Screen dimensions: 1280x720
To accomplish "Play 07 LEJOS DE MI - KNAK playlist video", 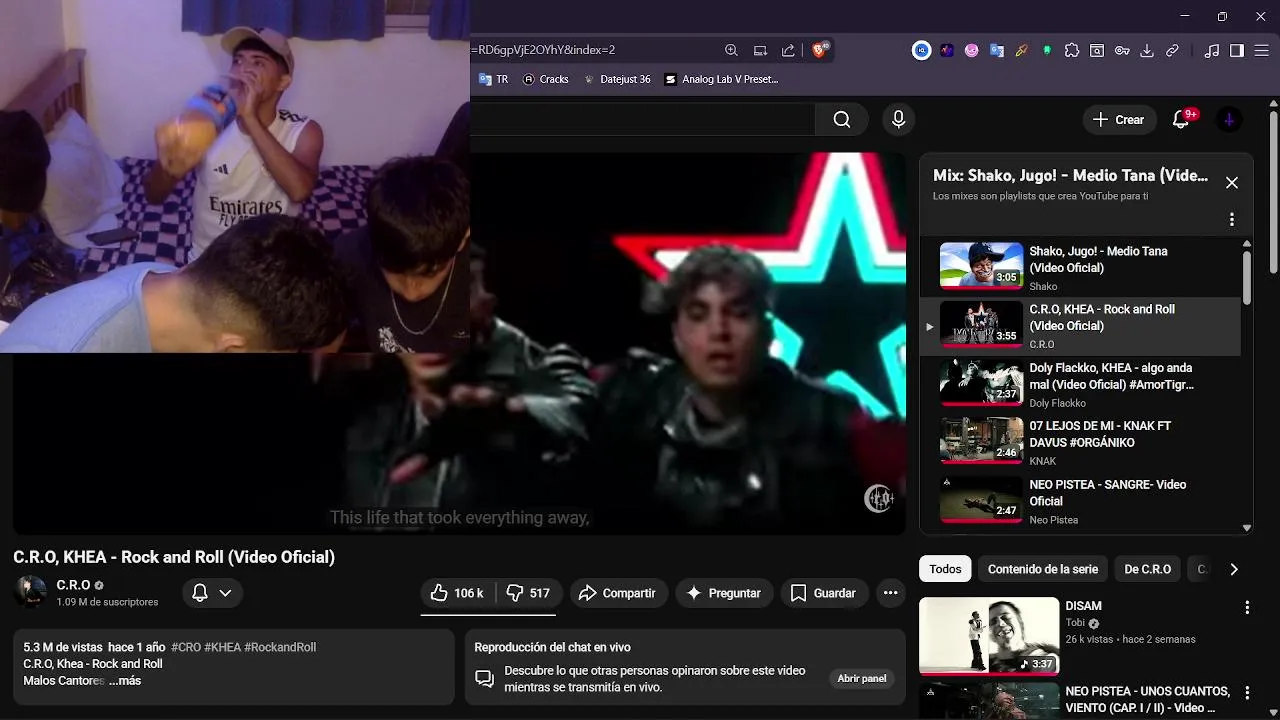I will click(x=1080, y=442).
